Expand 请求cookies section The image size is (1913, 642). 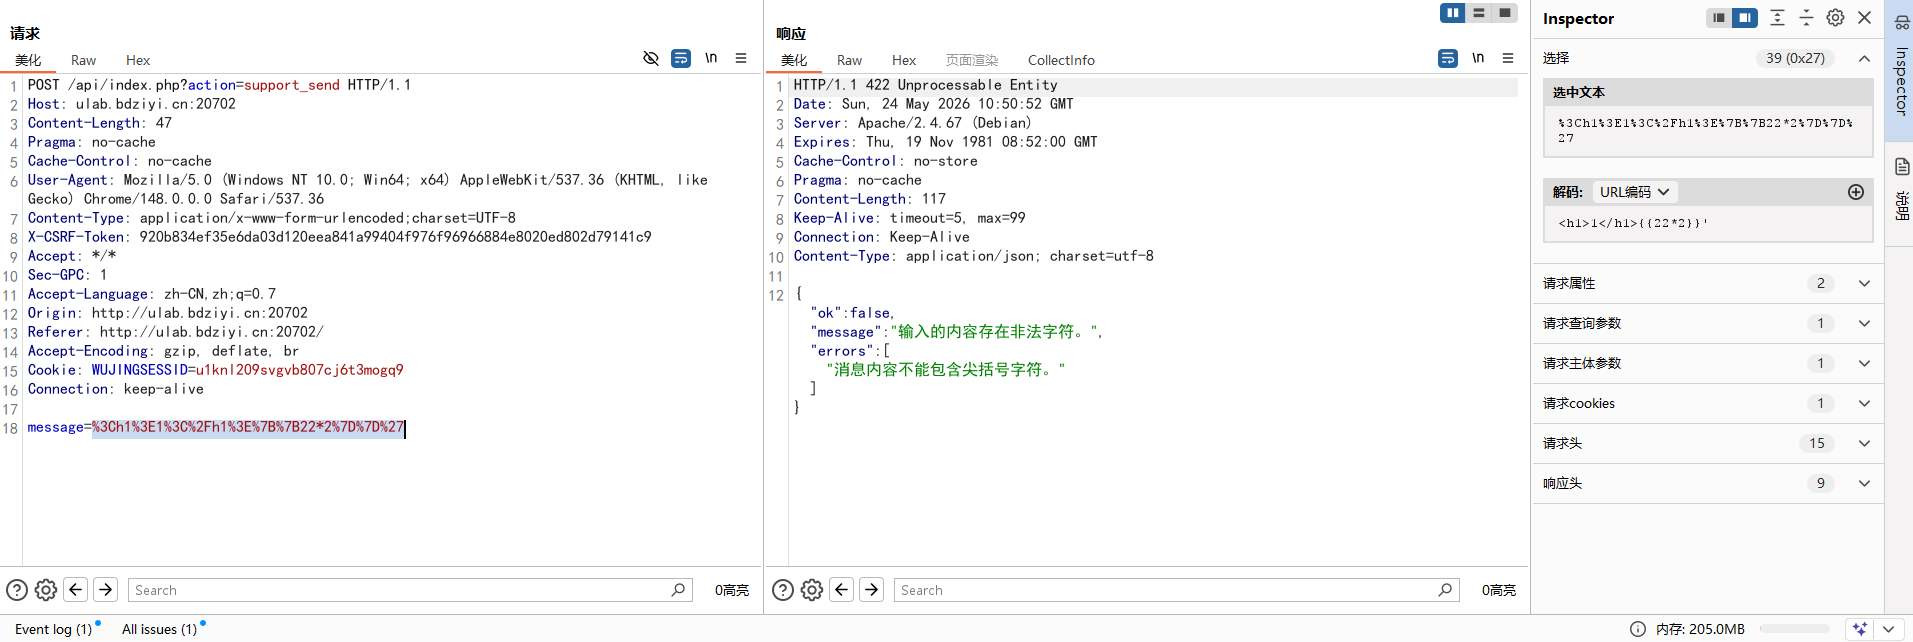tap(1708, 403)
